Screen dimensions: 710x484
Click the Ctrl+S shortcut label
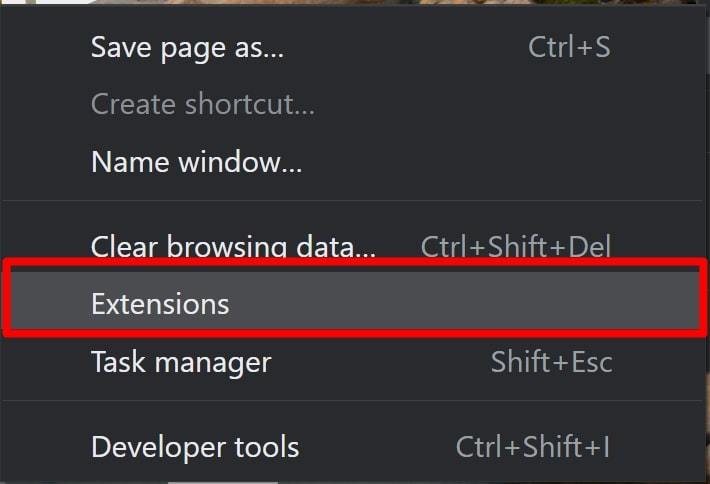tap(569, 47)
